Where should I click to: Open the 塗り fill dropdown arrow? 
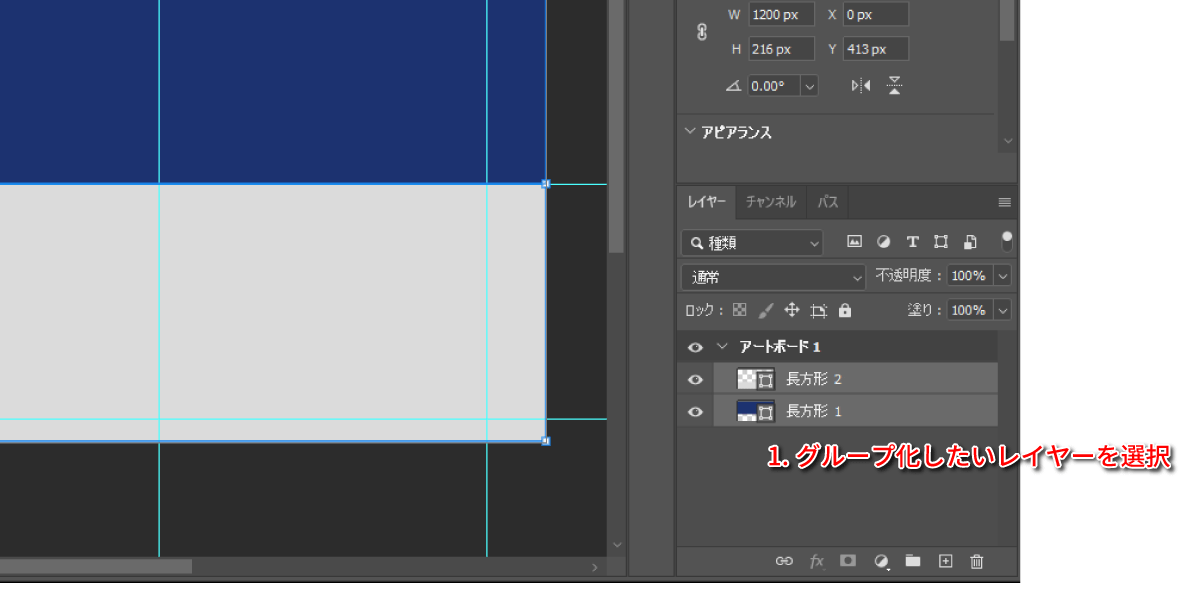coord(1003,310)
